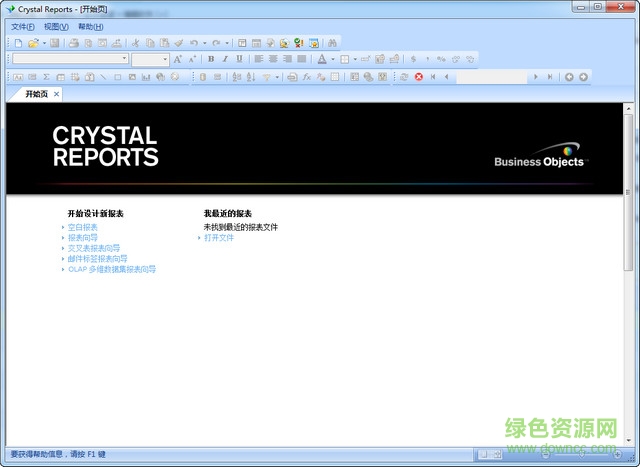The image size is (640, 467).
Task: Toggle Underline formatting button
Action: 239,60
